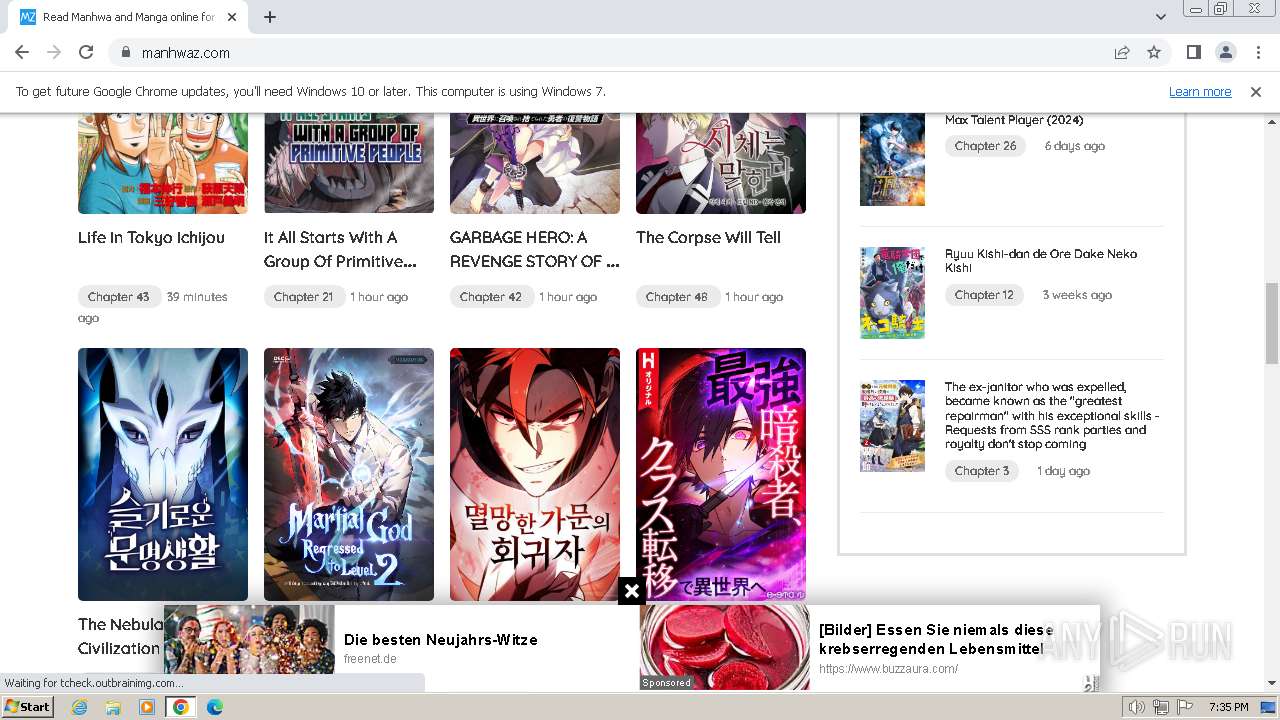Open the Neujahrs-Witze ad party image
The image size is (1280, 720).
coord(249,639)
